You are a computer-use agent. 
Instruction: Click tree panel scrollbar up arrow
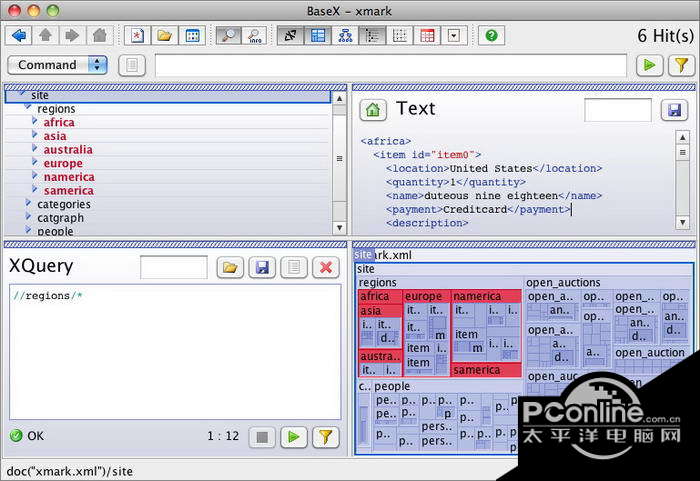(339, 98)
